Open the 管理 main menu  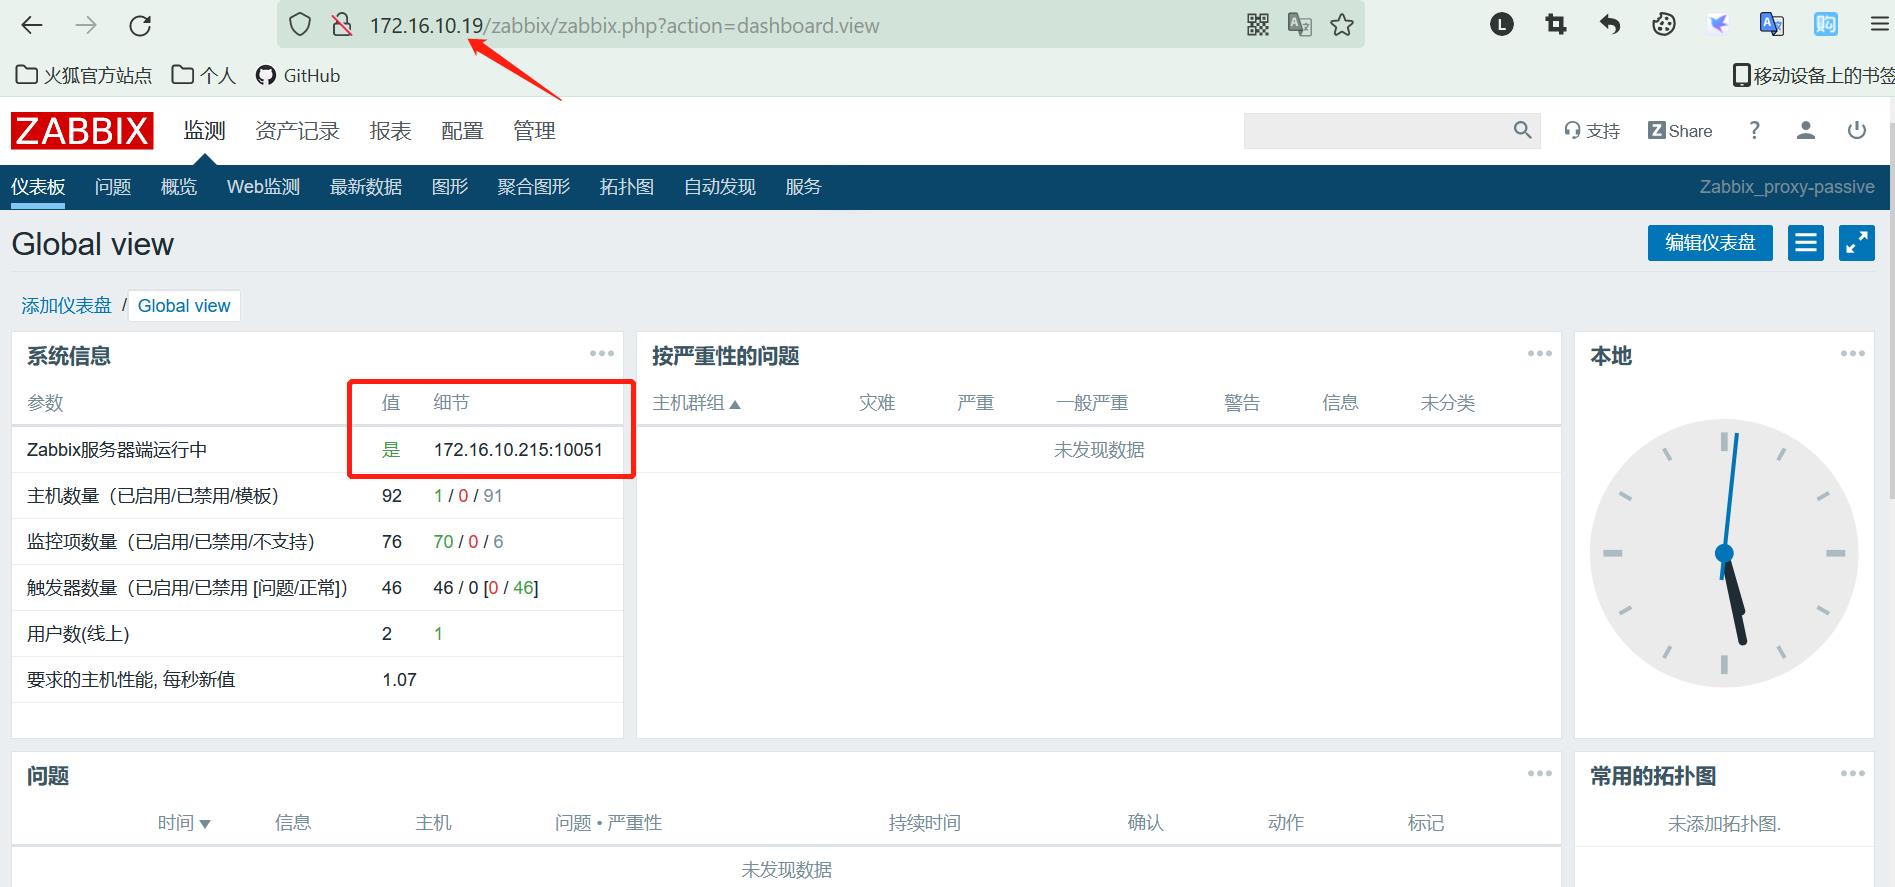534,131
